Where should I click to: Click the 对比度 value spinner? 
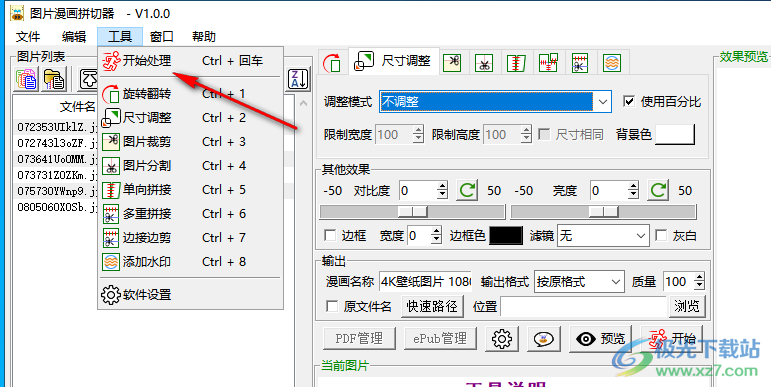coord(423,190)
